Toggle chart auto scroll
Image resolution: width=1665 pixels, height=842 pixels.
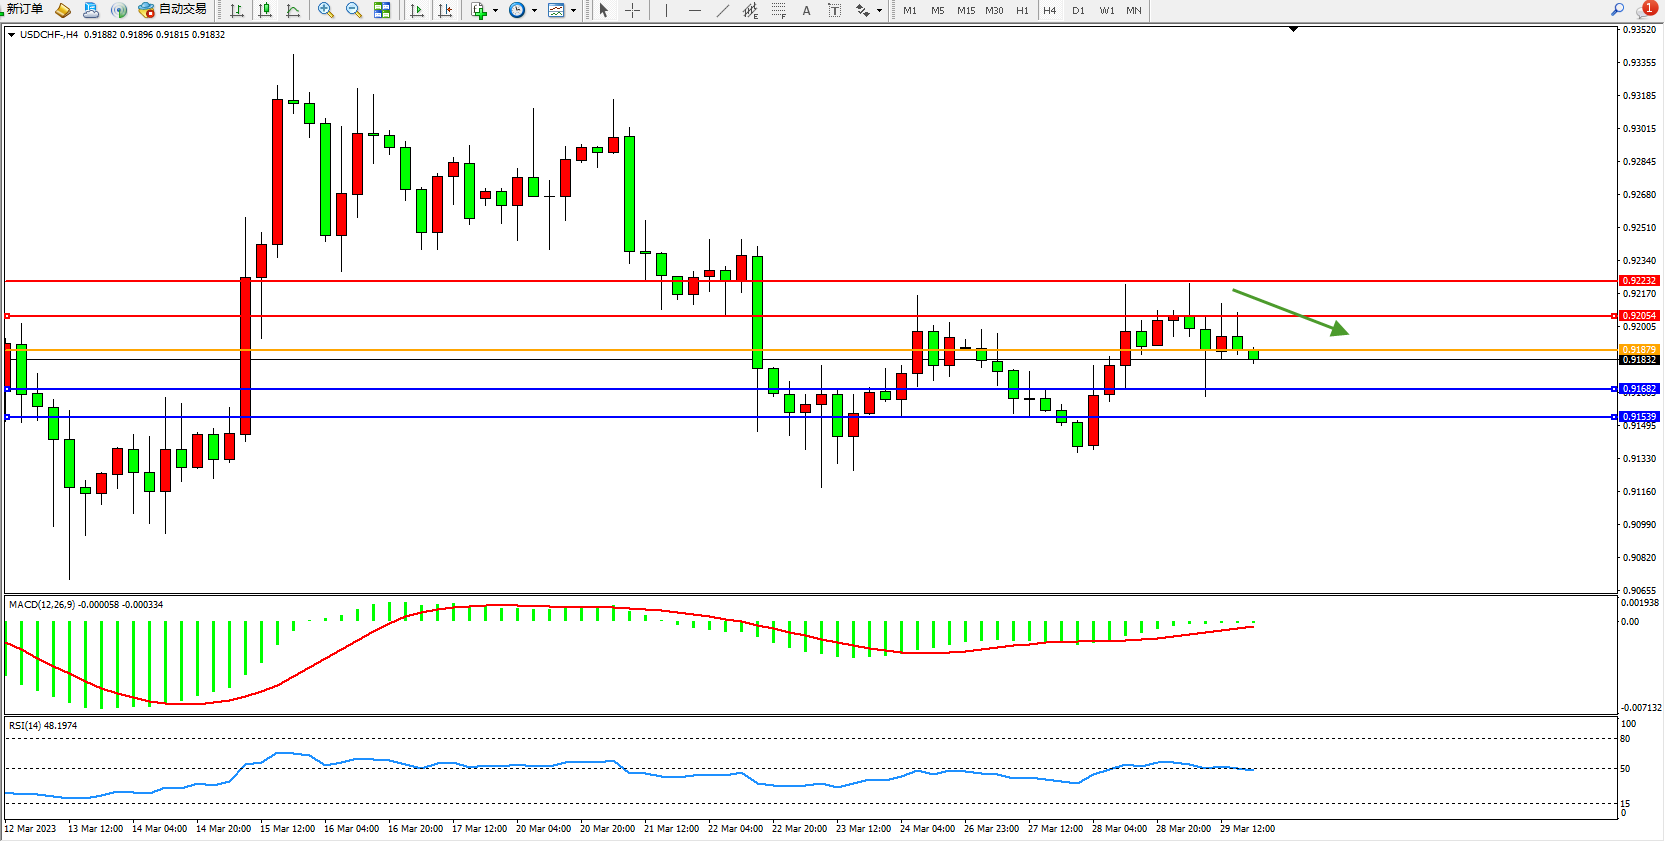click(417, 10)
